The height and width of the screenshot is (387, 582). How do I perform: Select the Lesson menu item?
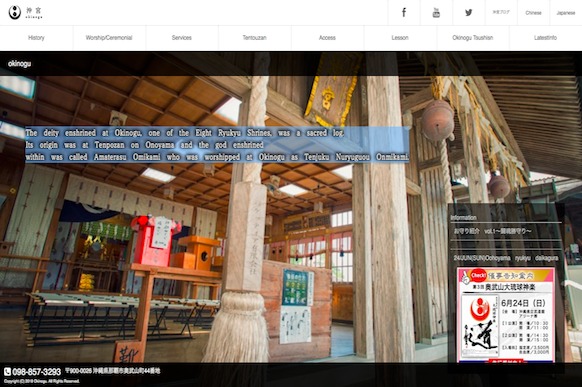tap(400, 38)
